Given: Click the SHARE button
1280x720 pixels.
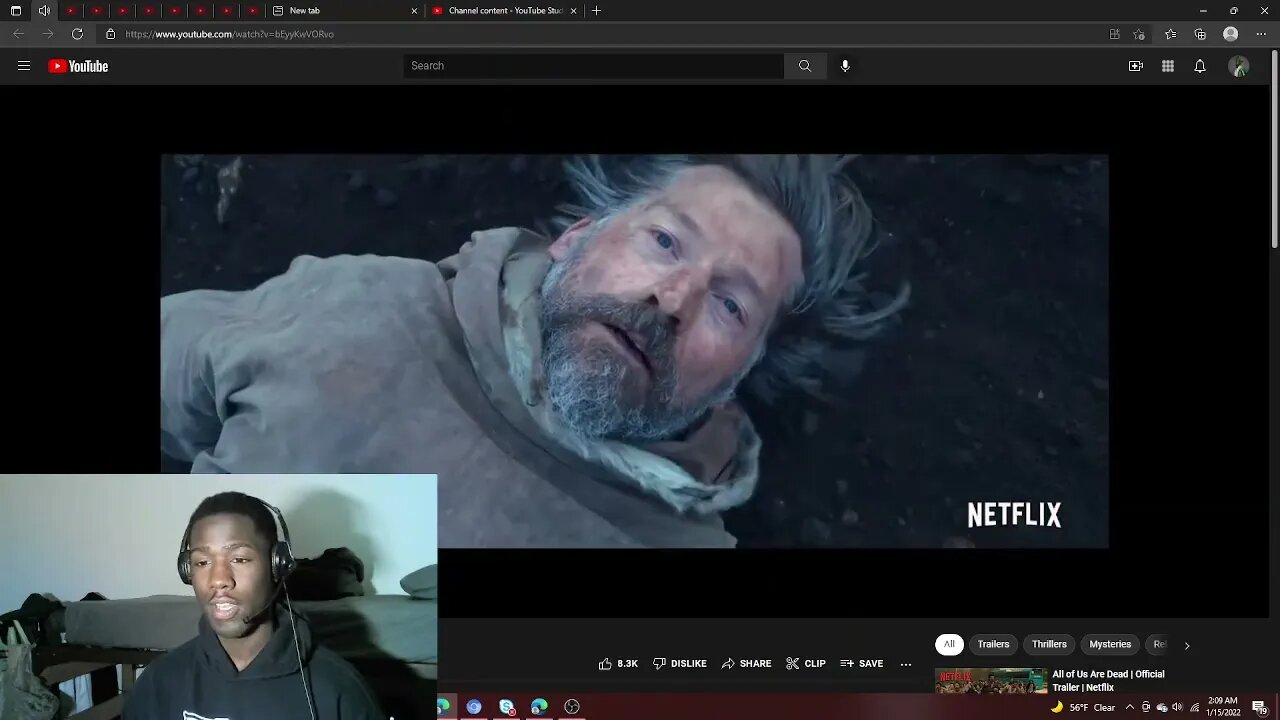Looking at the screenshot, I should 746,663.
